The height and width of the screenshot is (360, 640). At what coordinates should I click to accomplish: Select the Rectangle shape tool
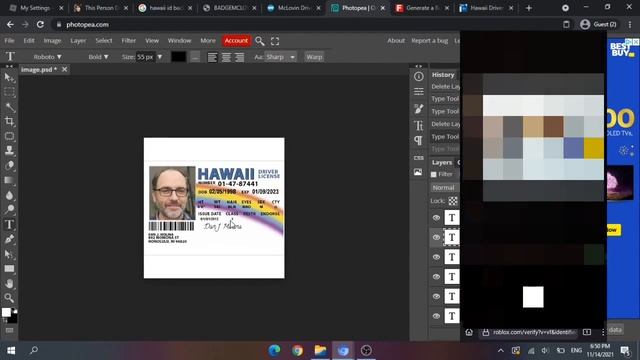pos(9,269)
